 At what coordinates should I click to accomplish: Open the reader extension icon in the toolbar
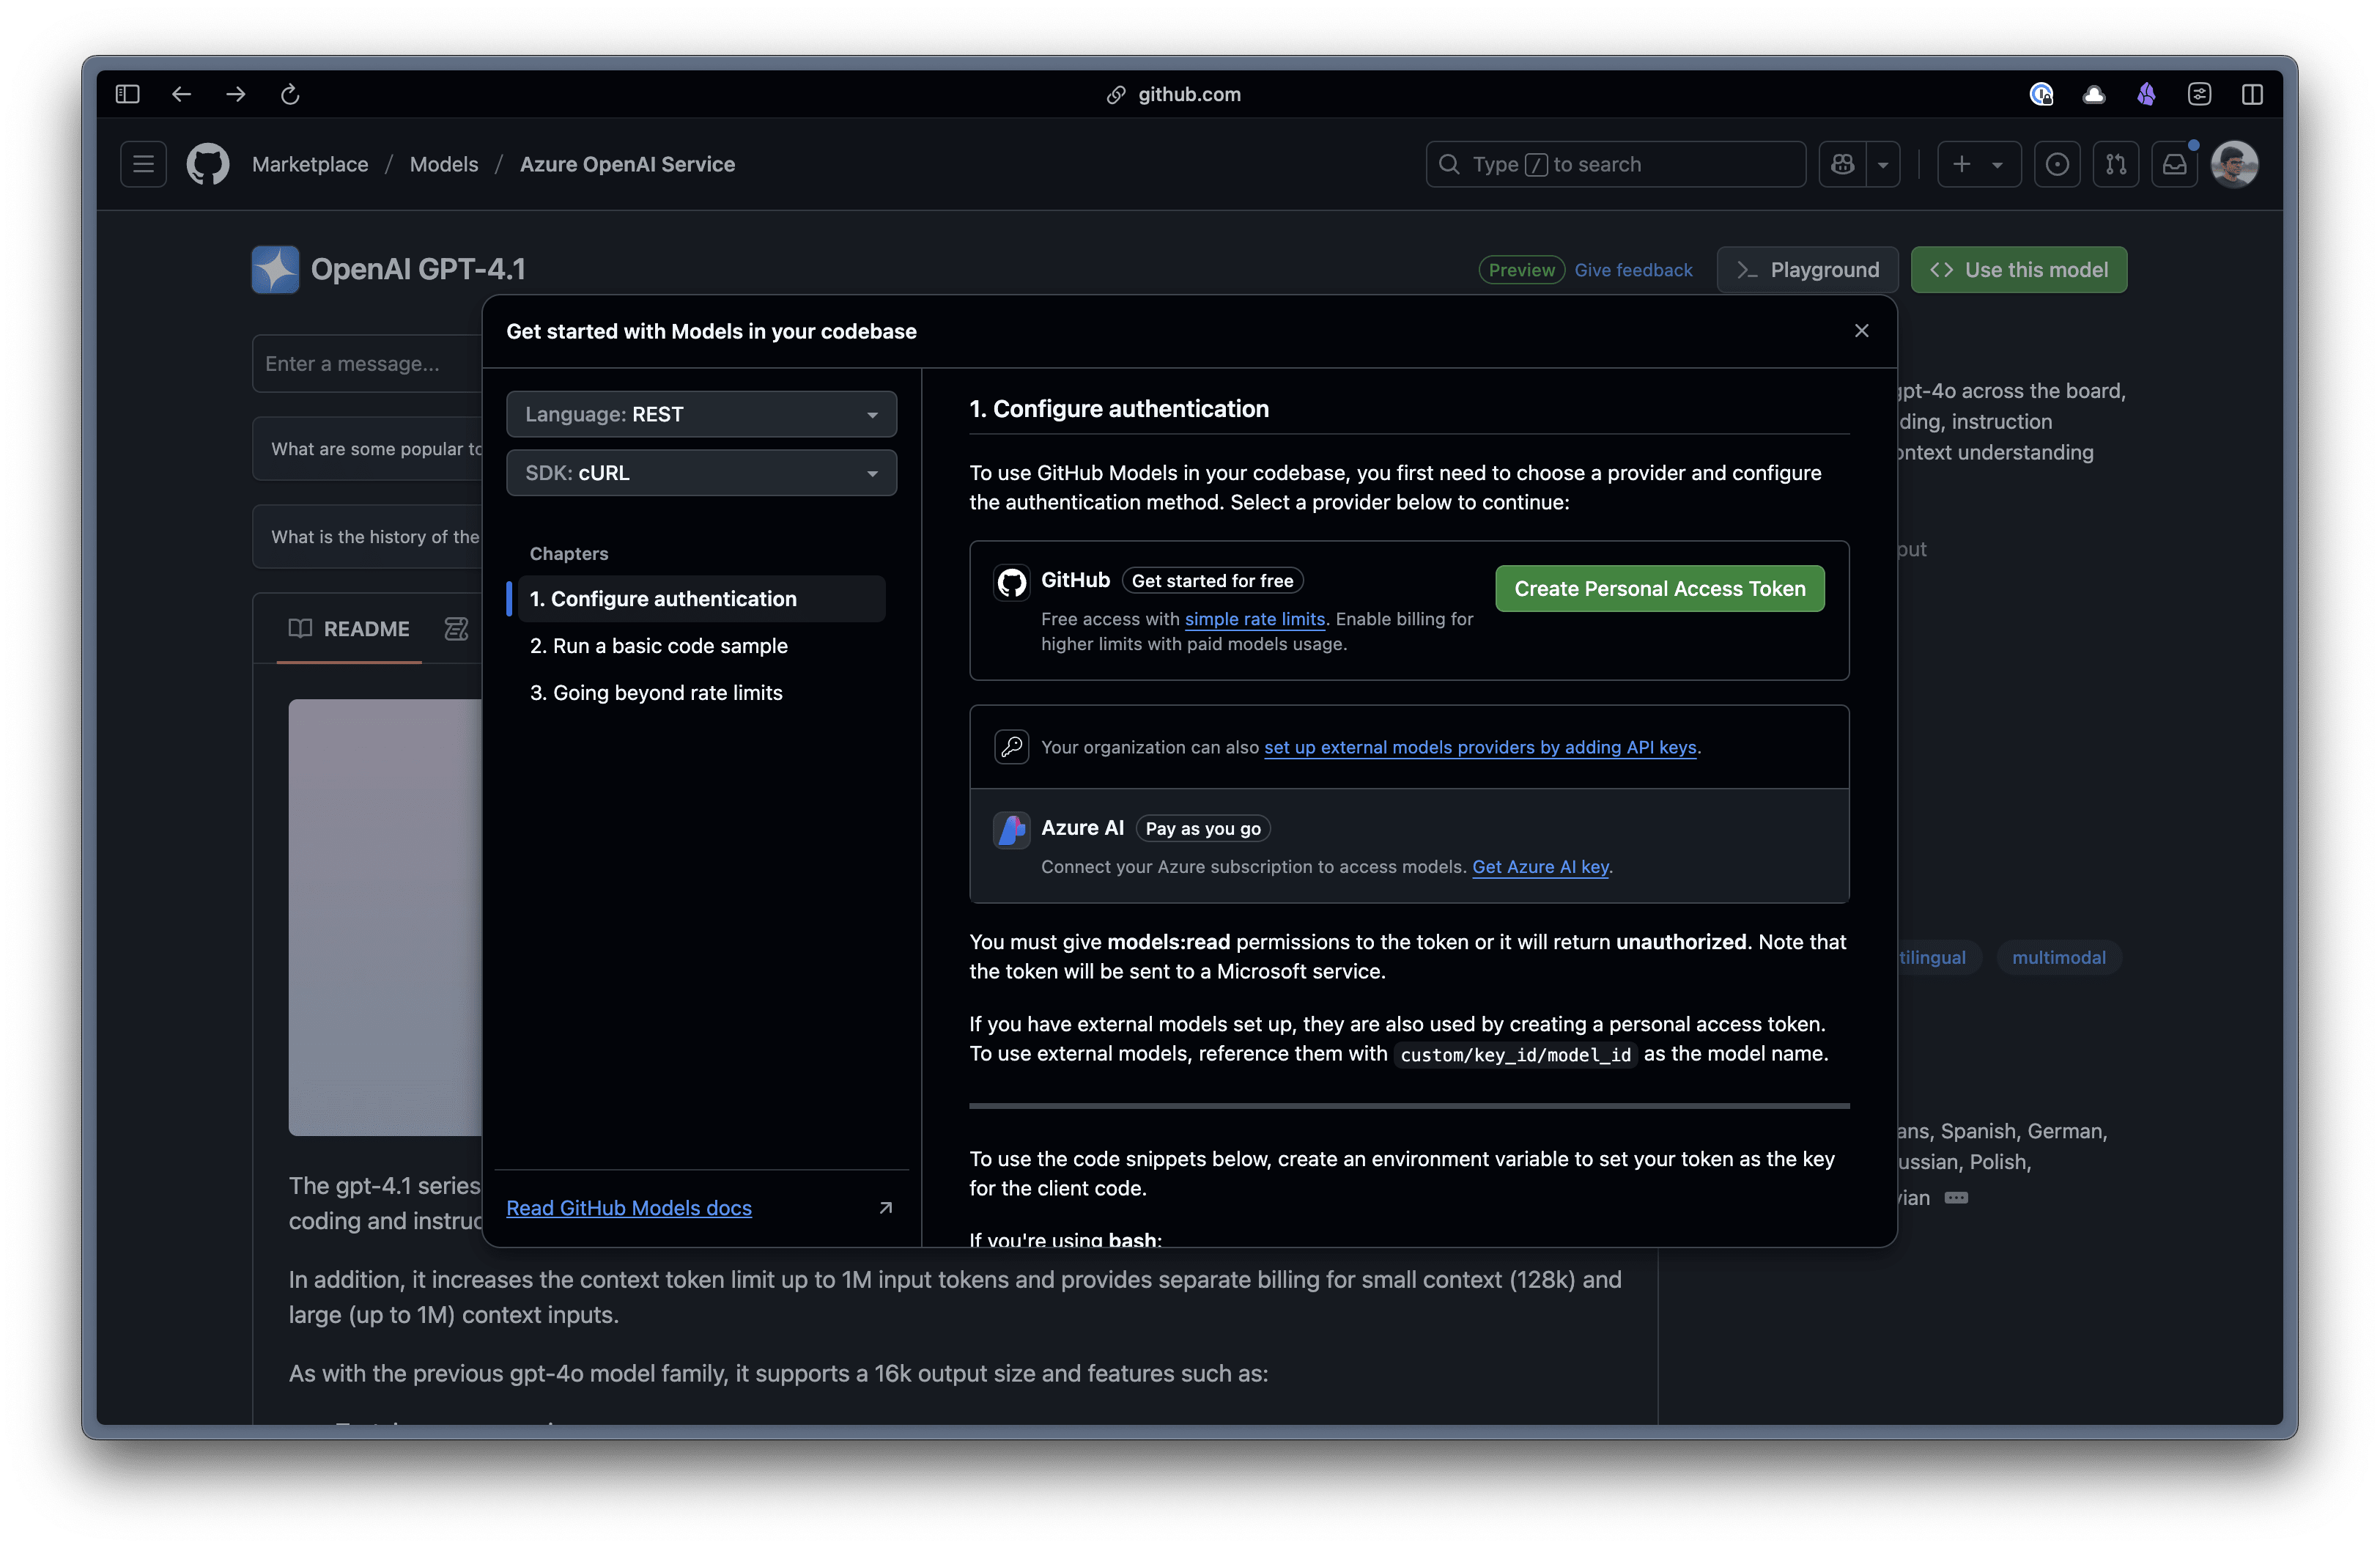tap(2199, 94)
